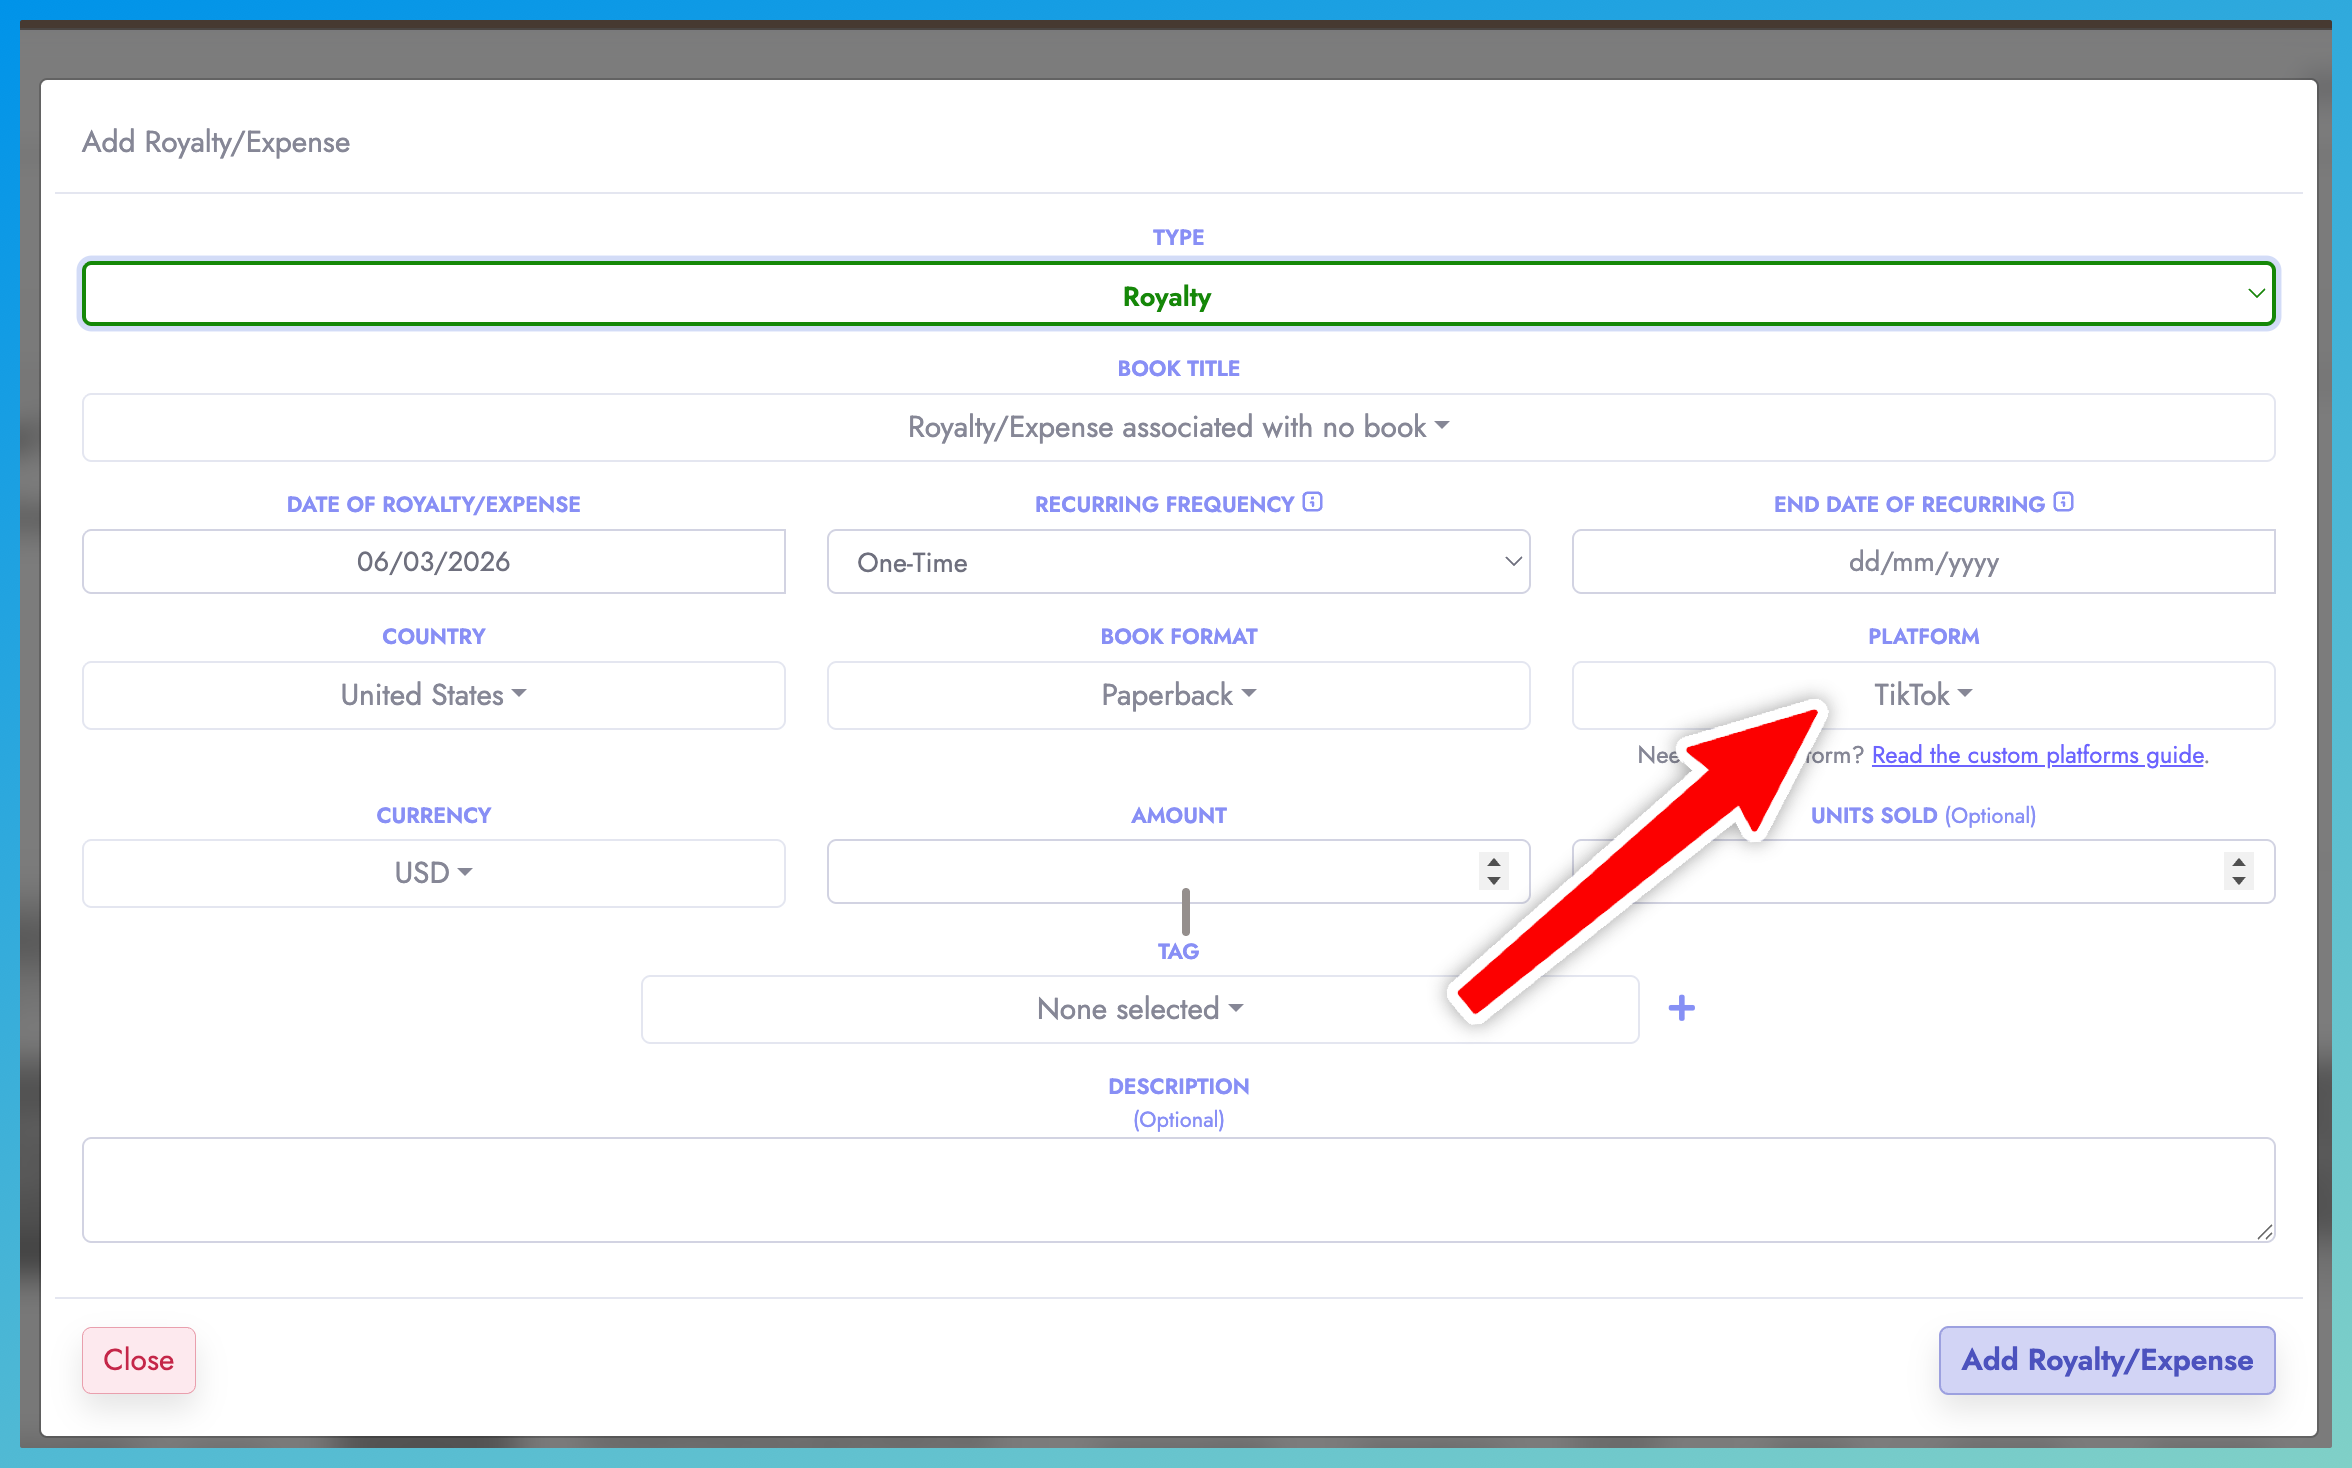Viewport: 2352px width, 1468px height.
Task: Click the Add Royalty/Expense button
Action: [x=2106, y=1360]
